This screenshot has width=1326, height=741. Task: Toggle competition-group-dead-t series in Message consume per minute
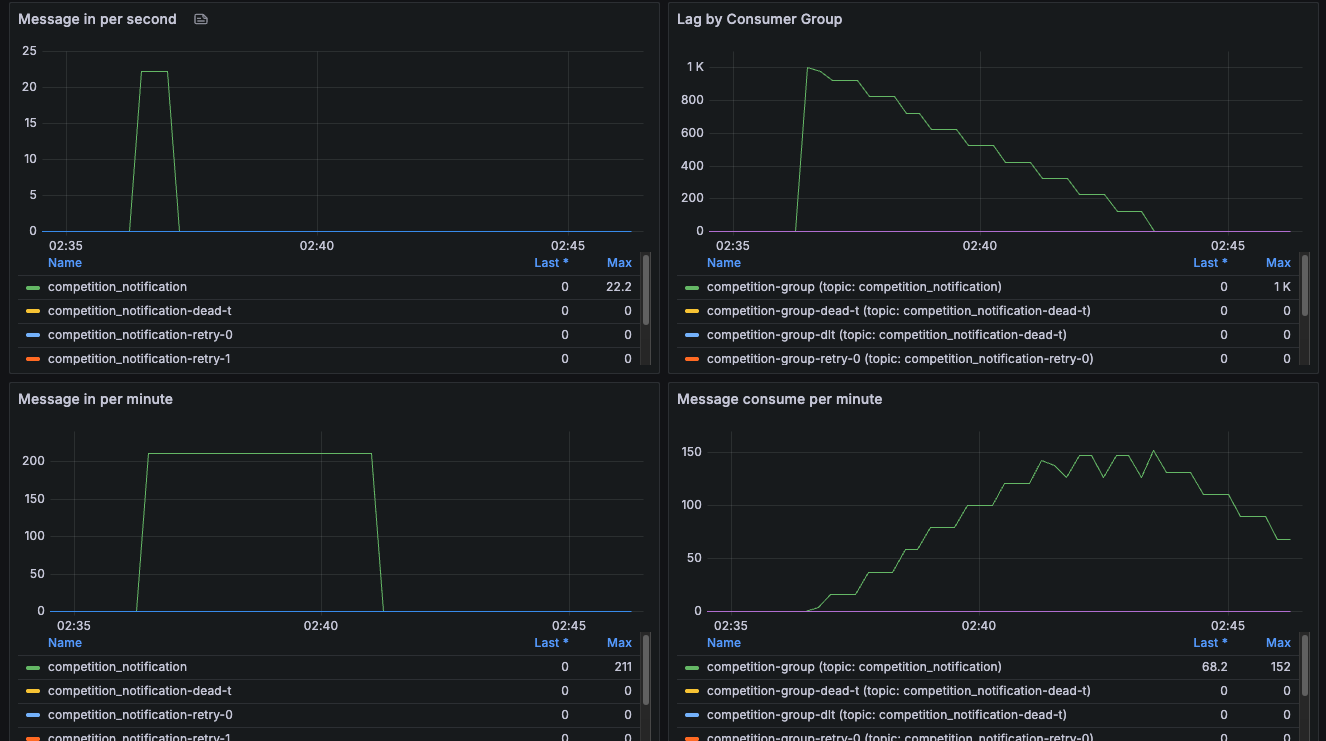[898, 691]
